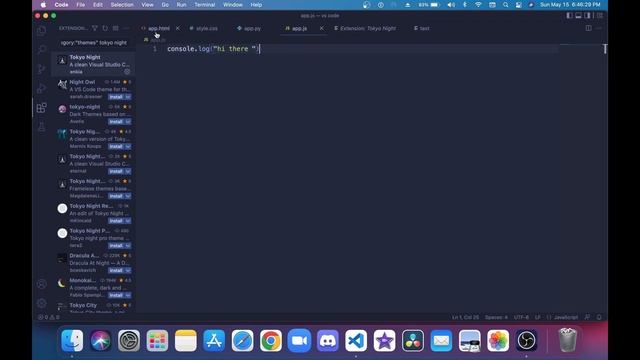Click LF end-of-line in status bar
The width and height of the screenshot is (640, 360).
tap(538, 317)
